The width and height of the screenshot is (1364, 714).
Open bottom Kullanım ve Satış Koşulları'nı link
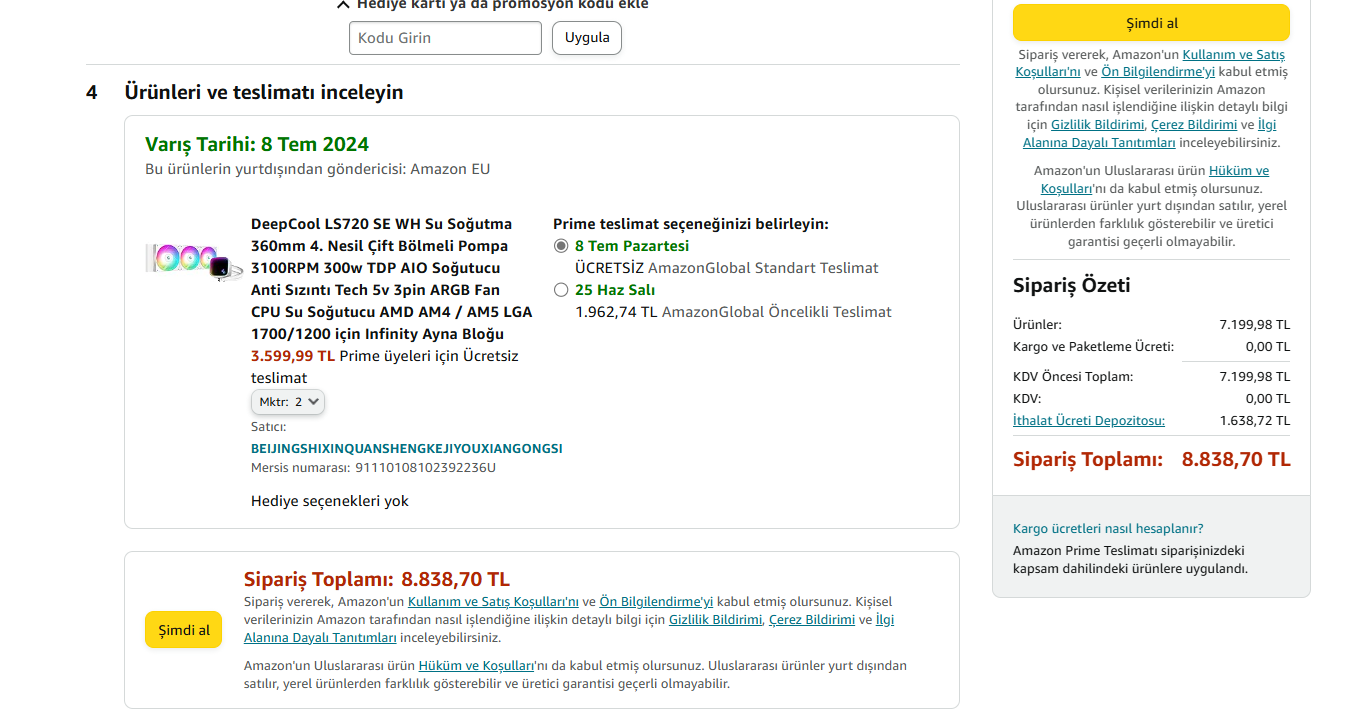point(494,602)
